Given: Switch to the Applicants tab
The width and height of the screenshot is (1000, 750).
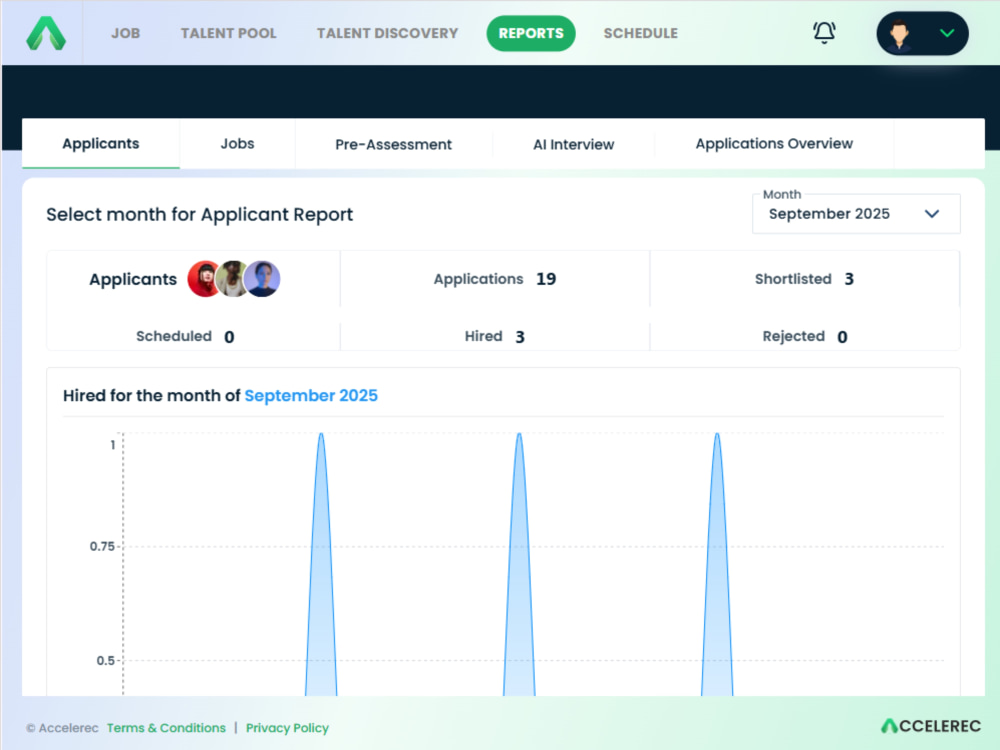Looking at the screenshot, I should 101,143.
